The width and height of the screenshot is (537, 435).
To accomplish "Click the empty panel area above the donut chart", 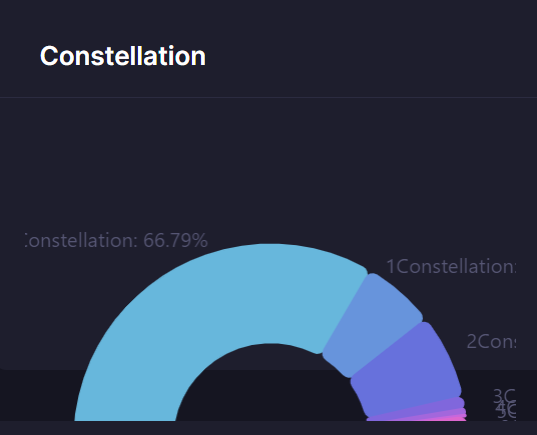I will tap(268, 164).
